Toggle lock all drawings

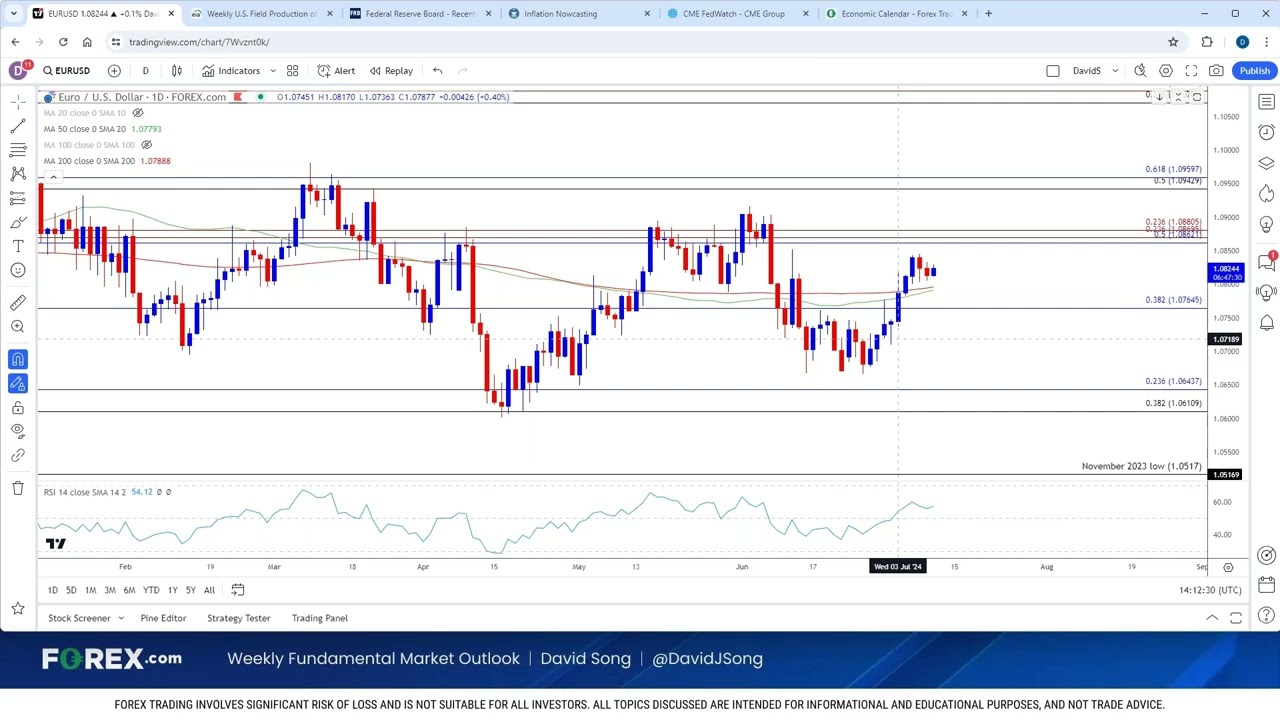coord(18,408)
